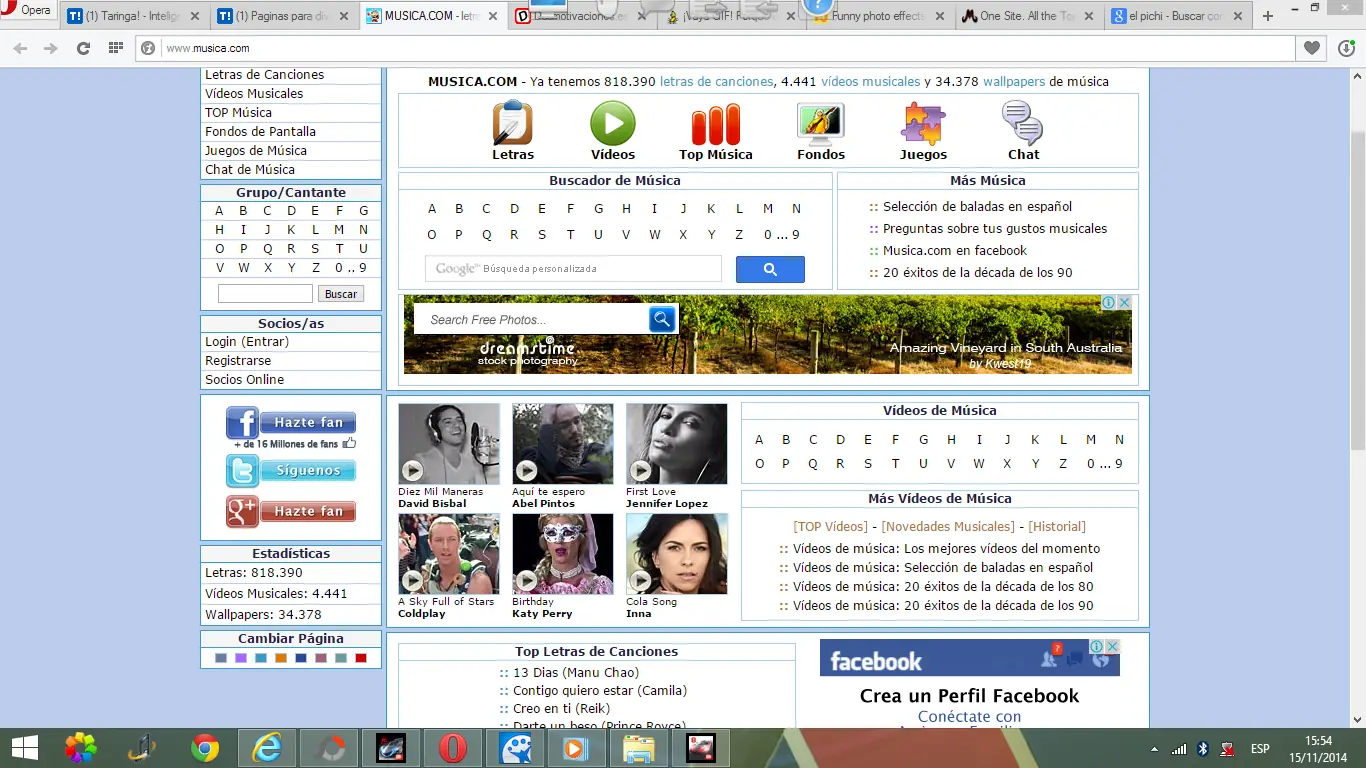Open the Windows Start button
This screenshot has width=1366, height=768.
click(x=24, y=748)
